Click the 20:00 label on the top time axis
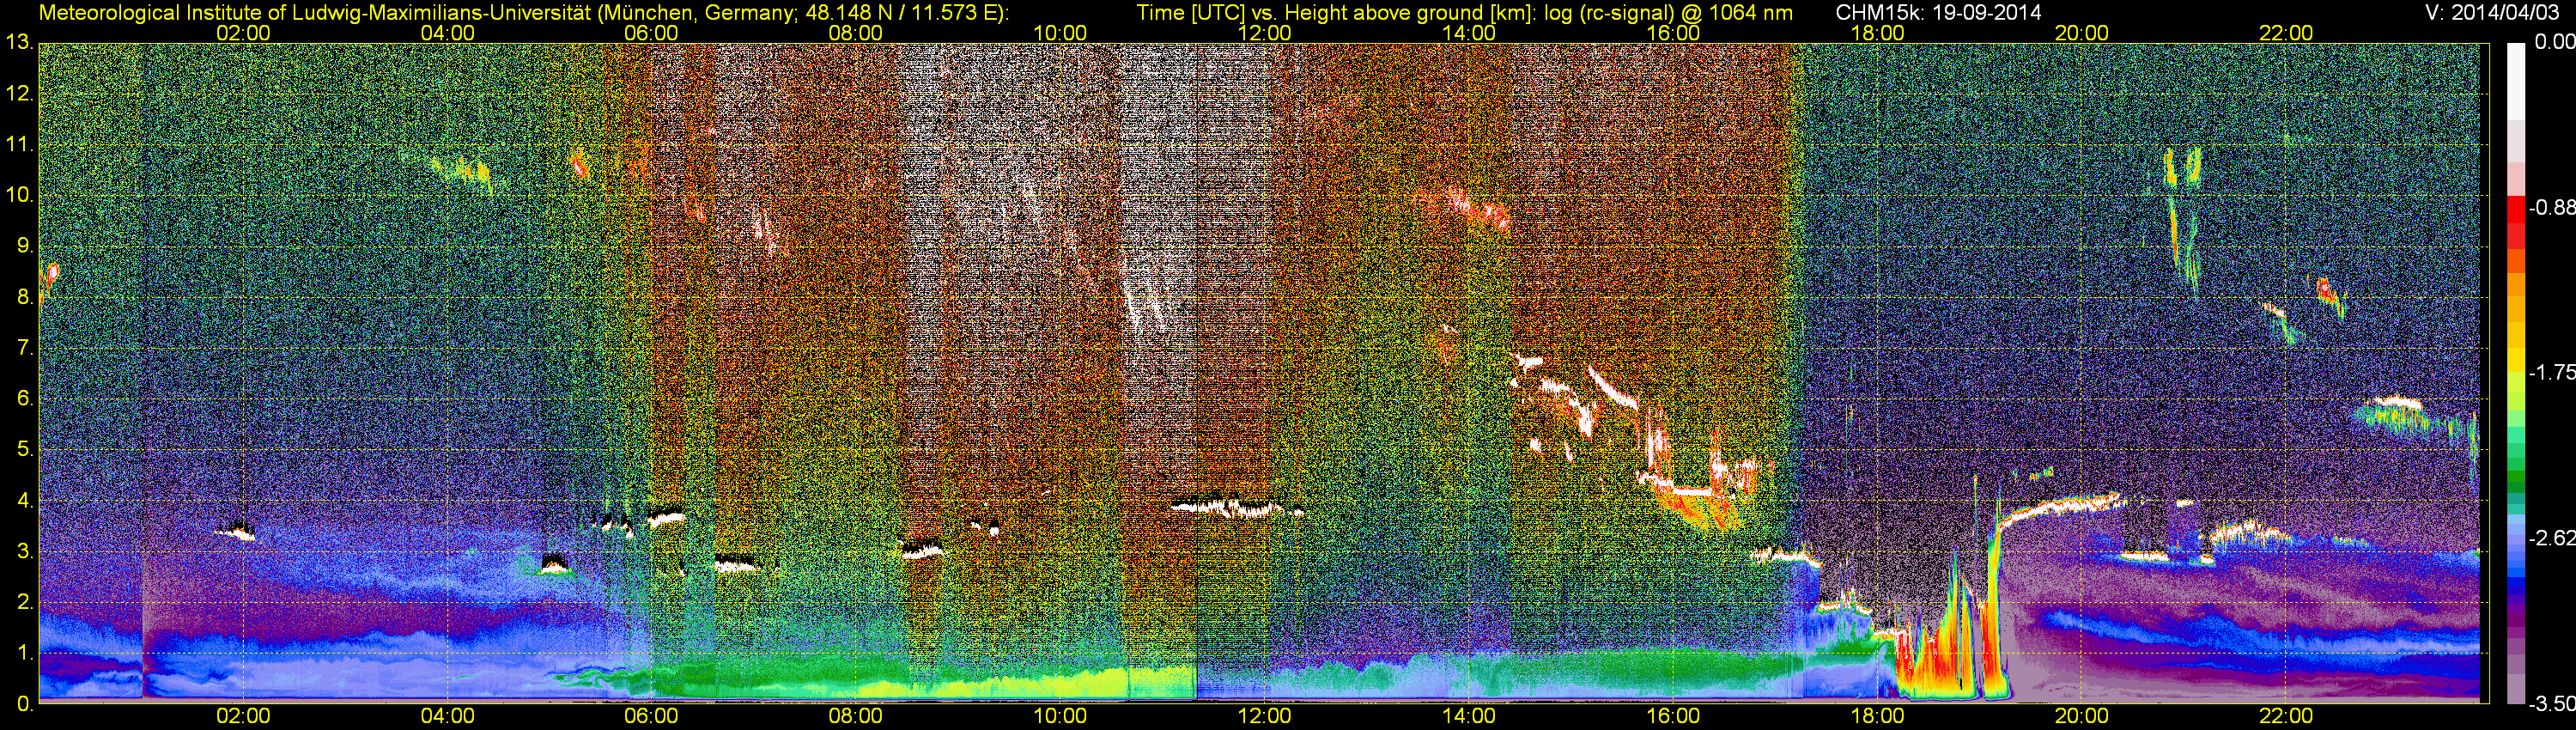Image resolution: width=2576 pixels, height=730 pixels. [x=2082, y=33]
